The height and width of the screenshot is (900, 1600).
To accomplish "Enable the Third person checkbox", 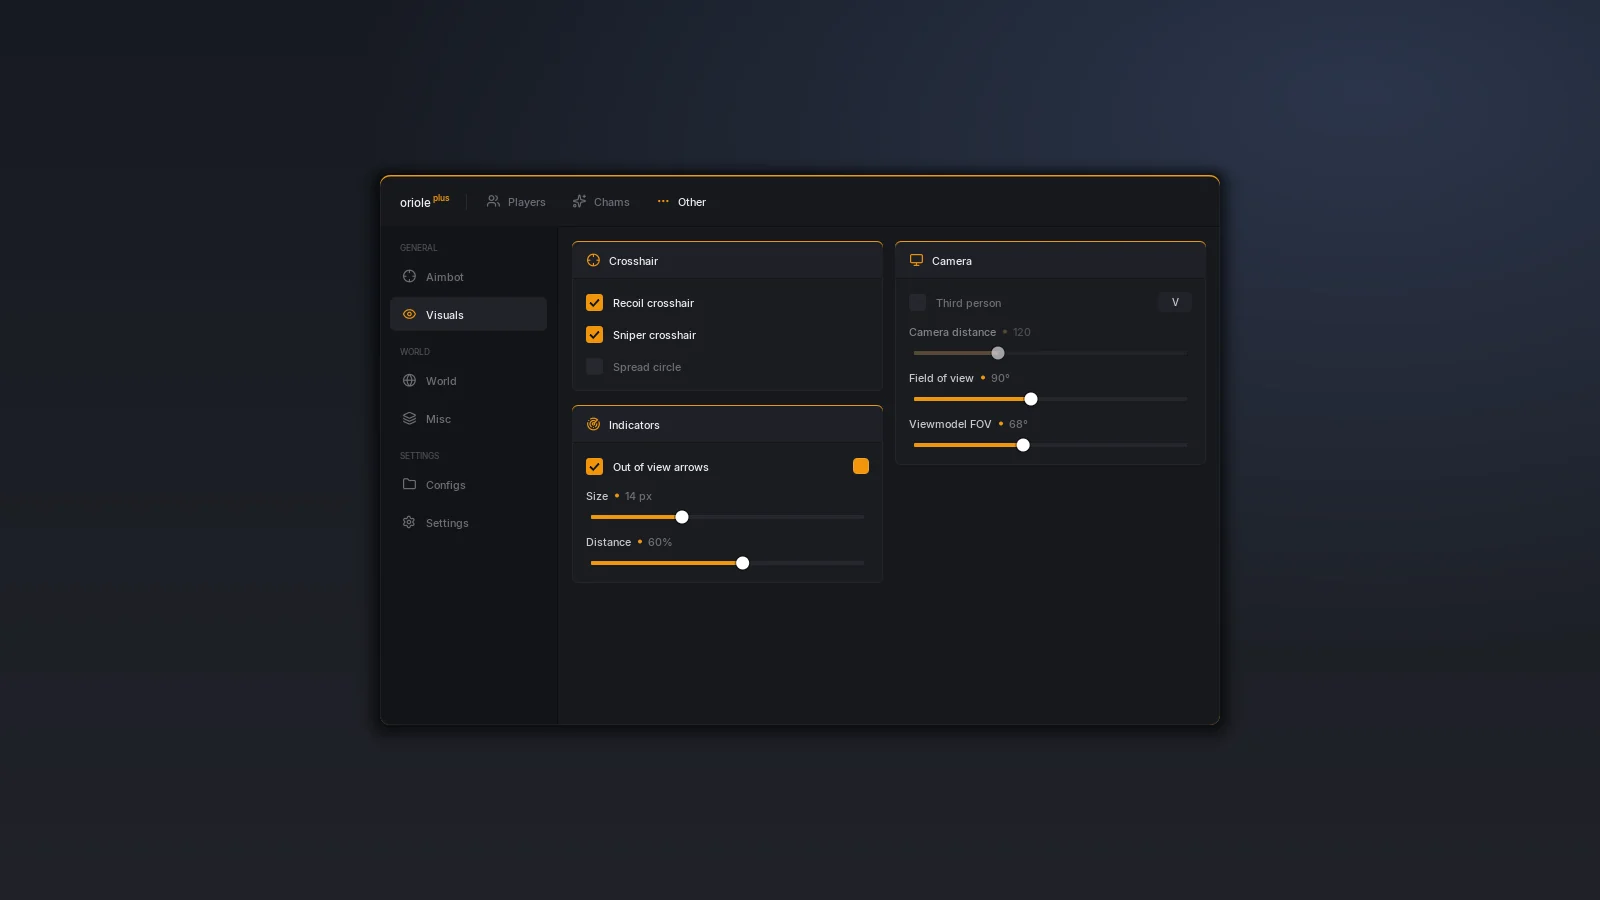I will tap(917, 302).
